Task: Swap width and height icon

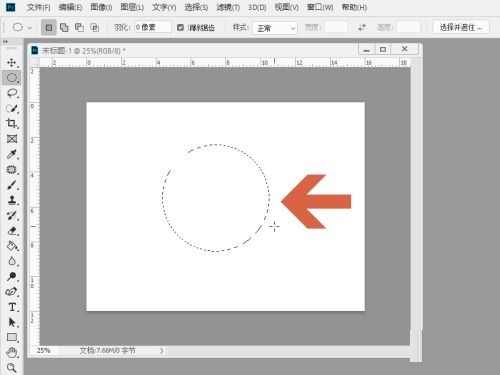Action: (x=362, y=27)
